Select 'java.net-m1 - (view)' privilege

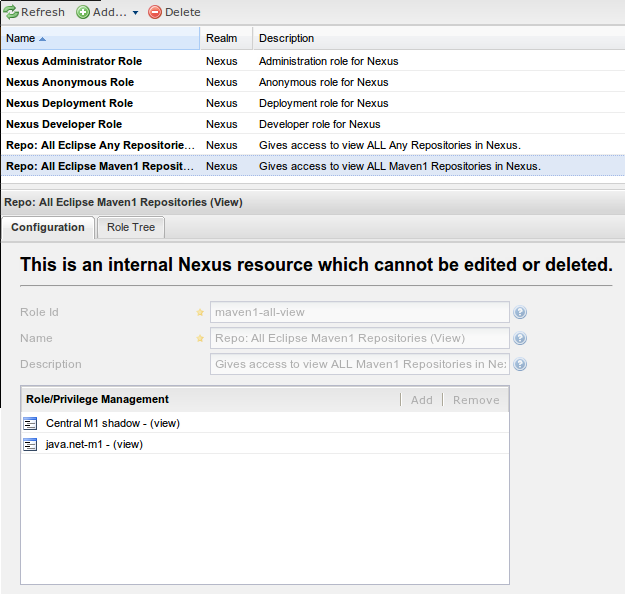(x=265, y=444)
